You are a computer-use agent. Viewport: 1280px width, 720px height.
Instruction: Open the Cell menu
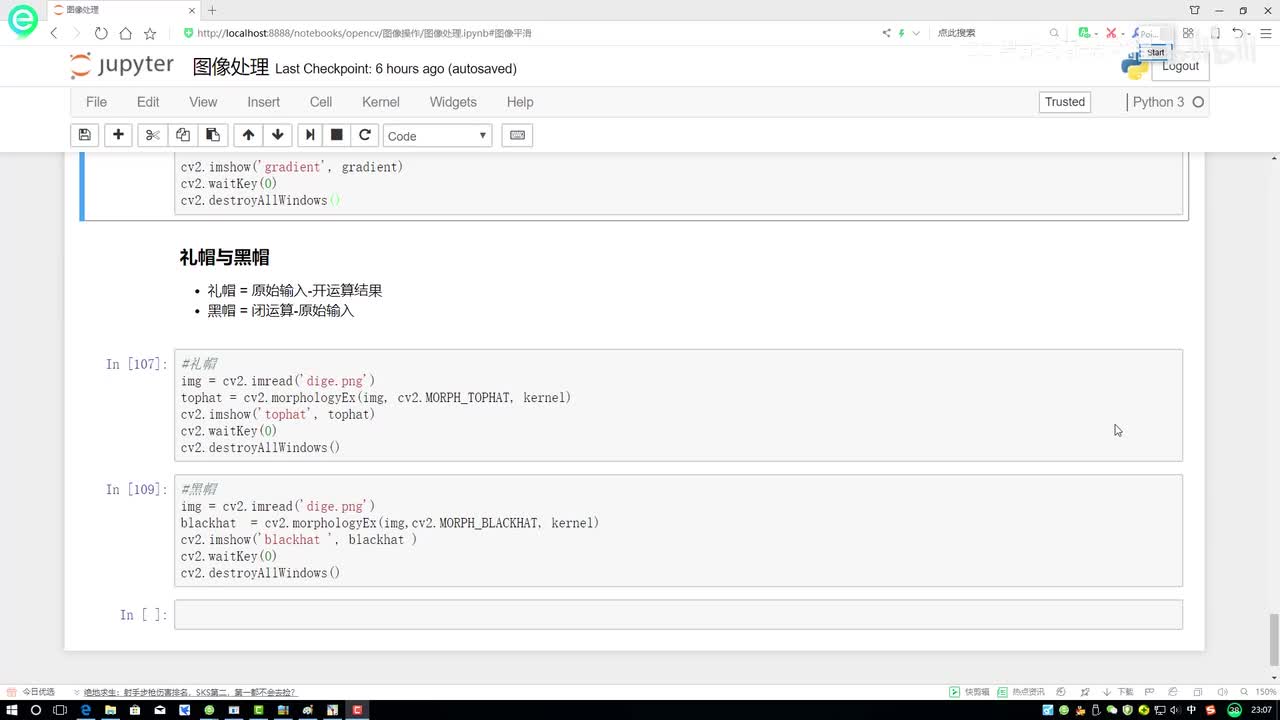(321, 102)
